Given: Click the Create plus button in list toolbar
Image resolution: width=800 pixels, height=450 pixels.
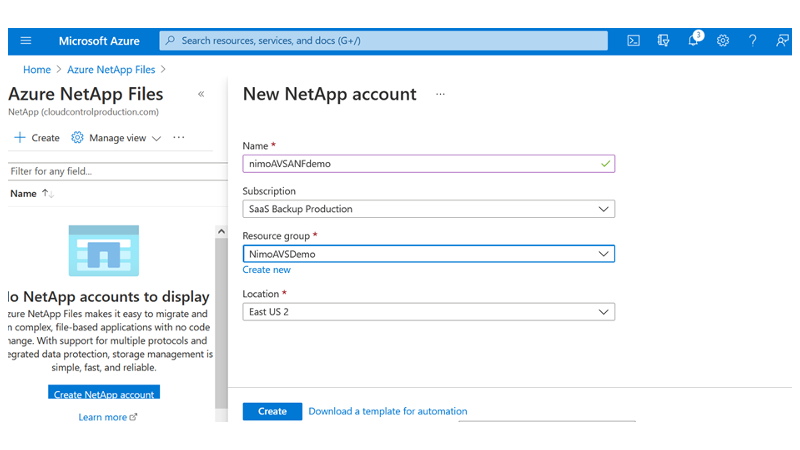Looking at the screenshot, I should coord(37,138).
